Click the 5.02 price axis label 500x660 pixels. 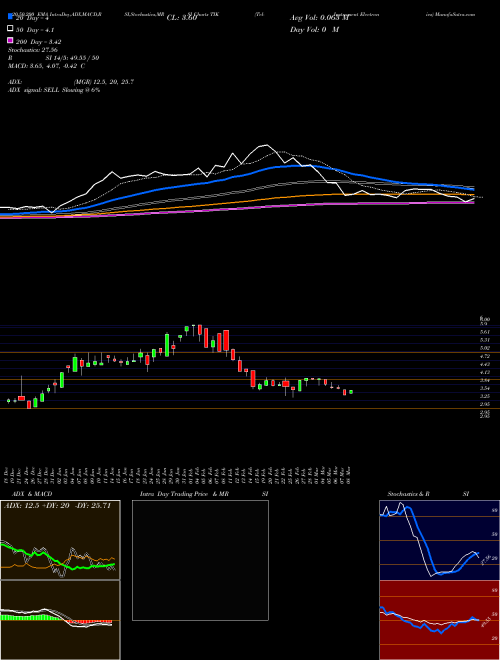click(x=484, y=348)
